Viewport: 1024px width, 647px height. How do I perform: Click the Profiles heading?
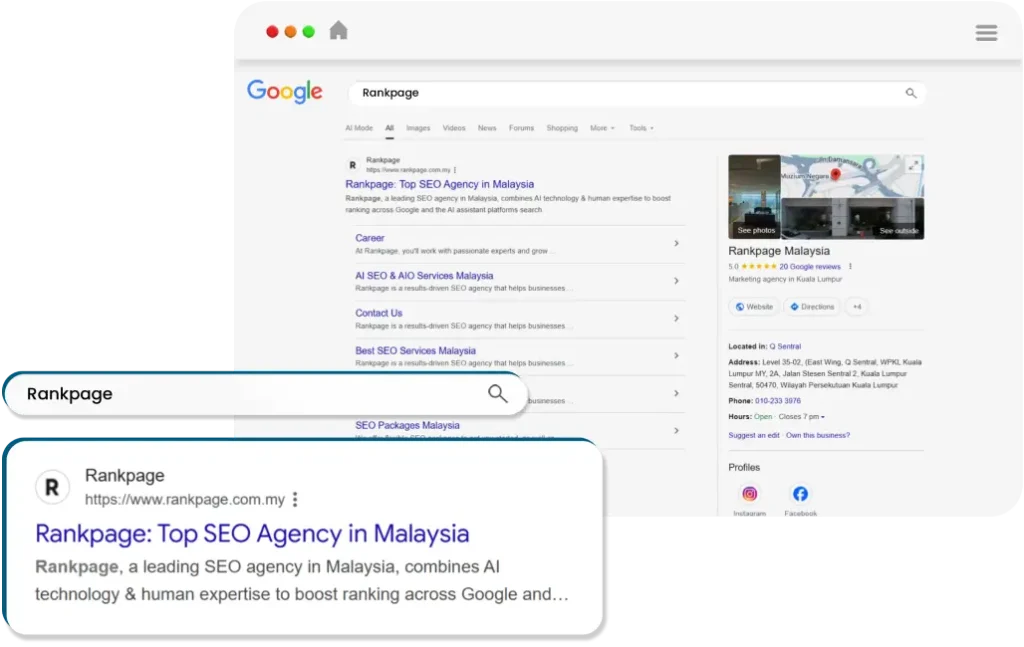point(744,467)
